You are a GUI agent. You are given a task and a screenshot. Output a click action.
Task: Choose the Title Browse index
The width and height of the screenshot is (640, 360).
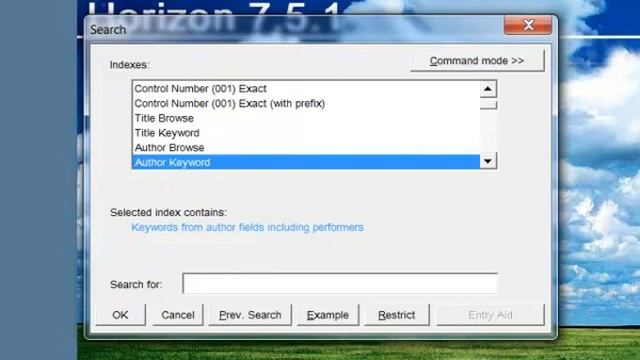coord(306,118)
